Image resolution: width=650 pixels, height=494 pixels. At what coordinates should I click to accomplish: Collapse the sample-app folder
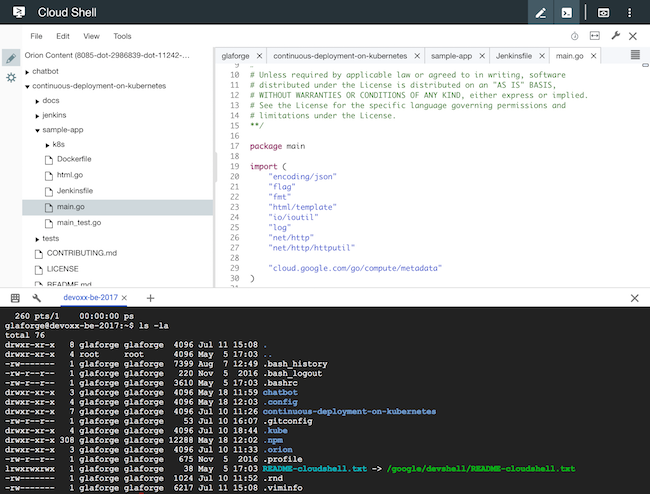point(37,131)
